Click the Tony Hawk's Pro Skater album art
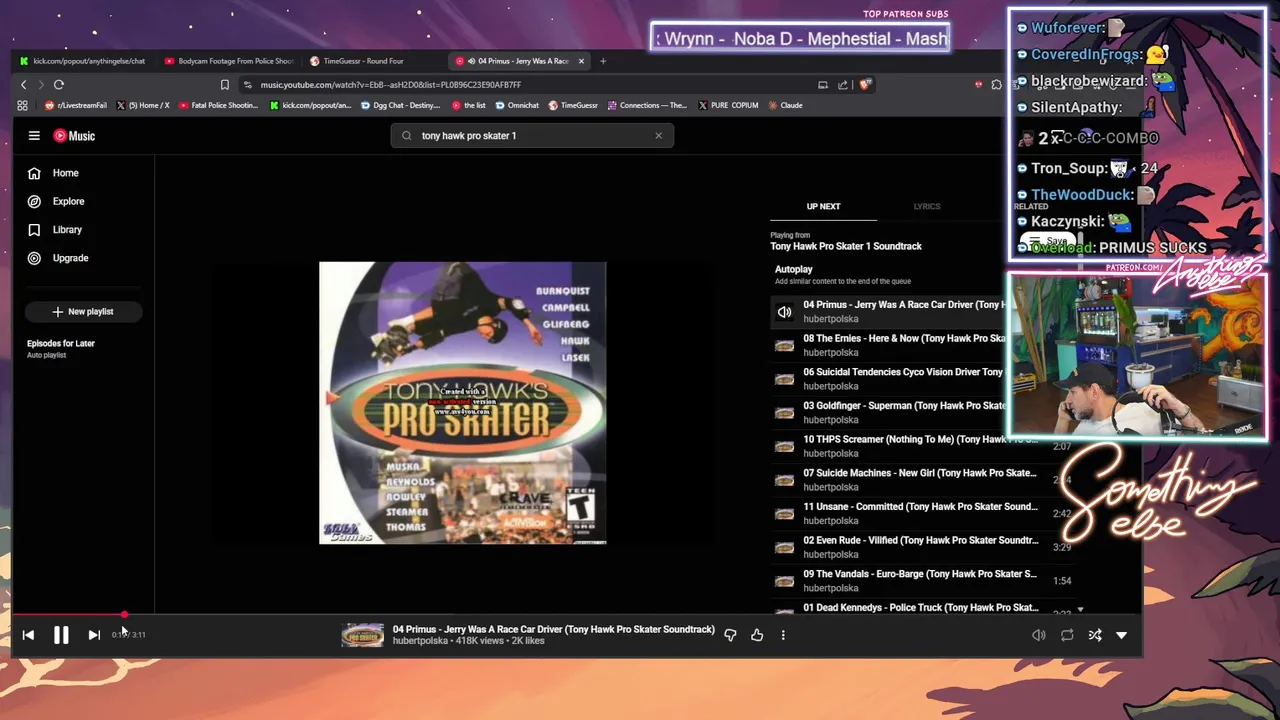Screen dimensions: 1280x720 [x=462, y=403]
